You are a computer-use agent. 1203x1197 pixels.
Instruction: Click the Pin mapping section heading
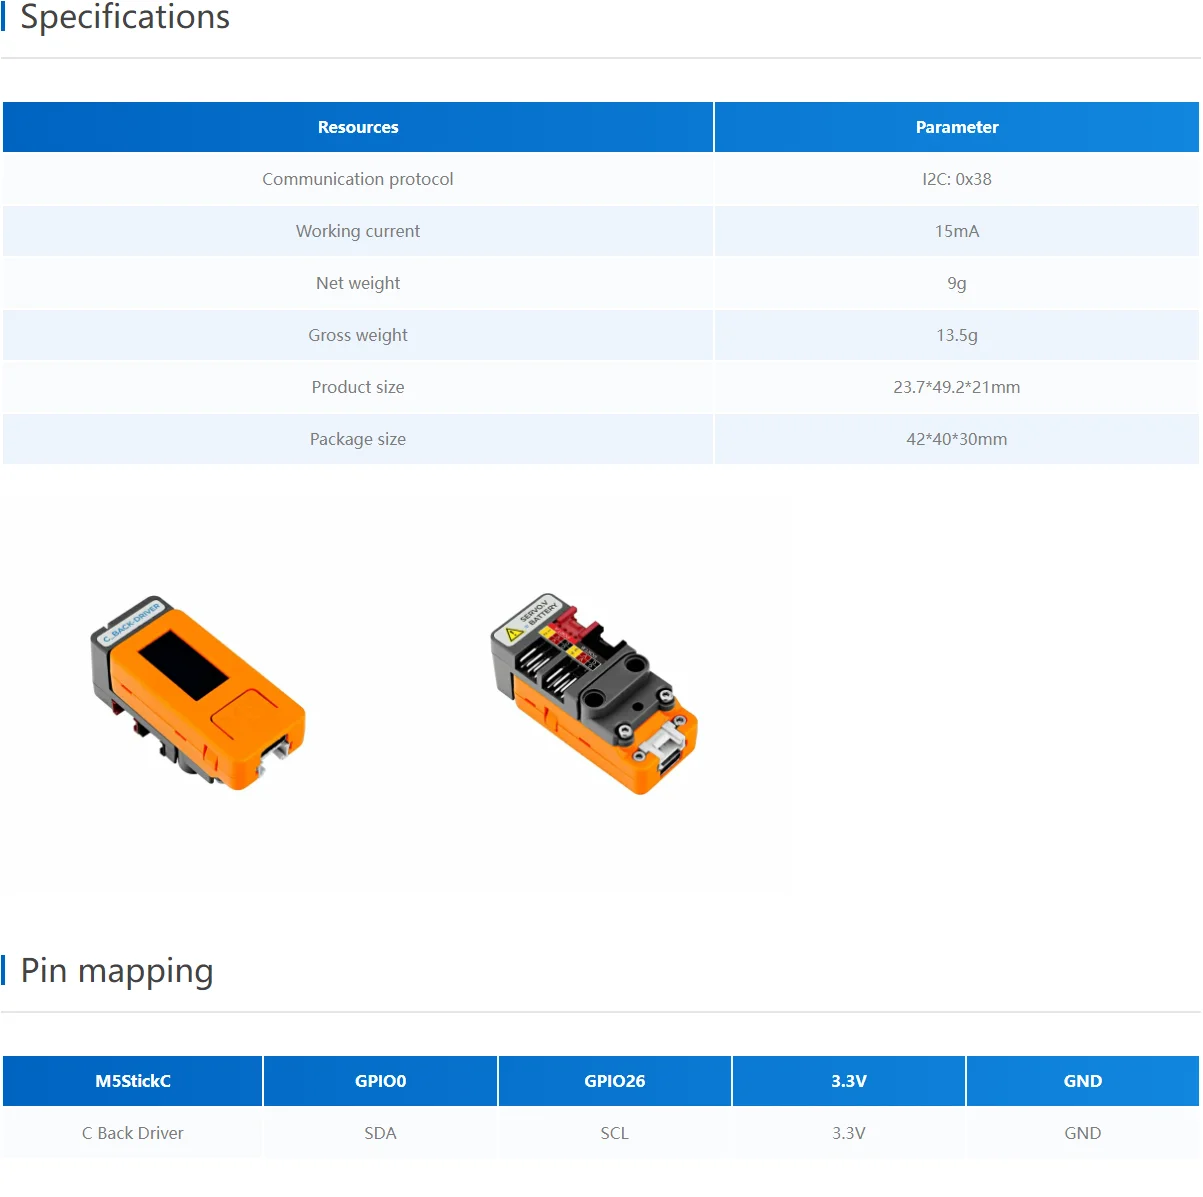tap(117, 971)
